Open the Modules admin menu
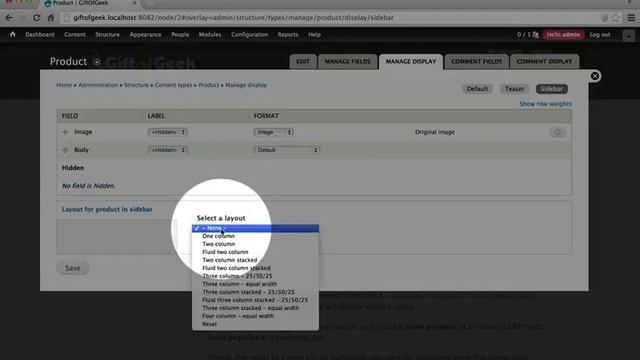The image size is (640, 360). [x=210, y=35]
